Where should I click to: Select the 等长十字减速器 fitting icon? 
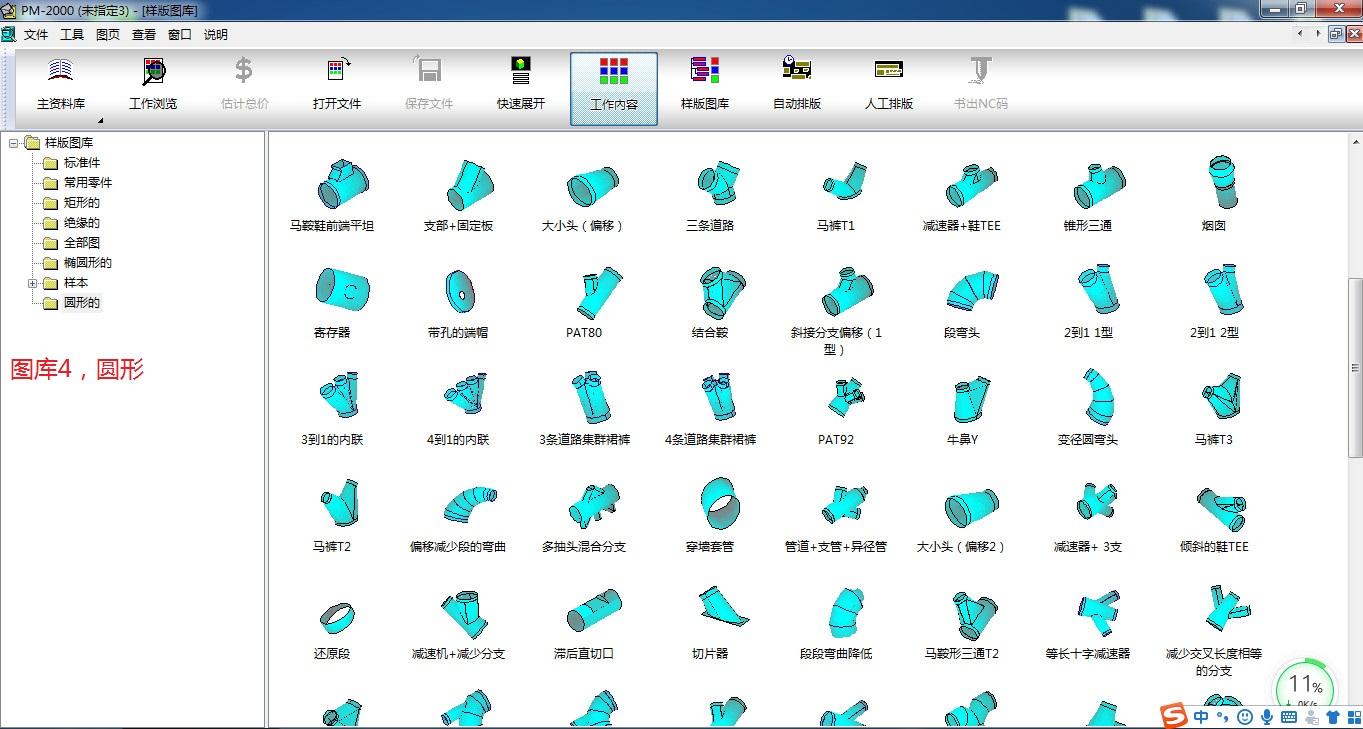(1098, 612)
